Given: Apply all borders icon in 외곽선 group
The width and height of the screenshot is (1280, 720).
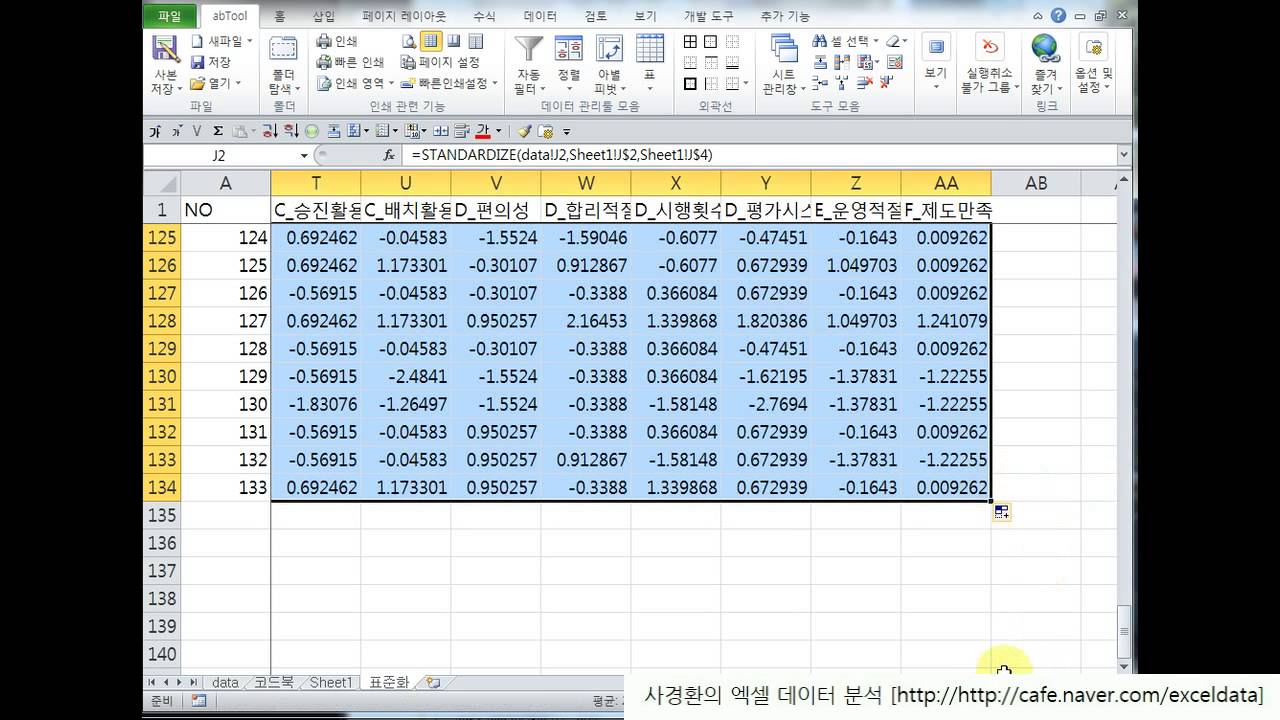Looking at the screenshot, I should coord(690,41).
